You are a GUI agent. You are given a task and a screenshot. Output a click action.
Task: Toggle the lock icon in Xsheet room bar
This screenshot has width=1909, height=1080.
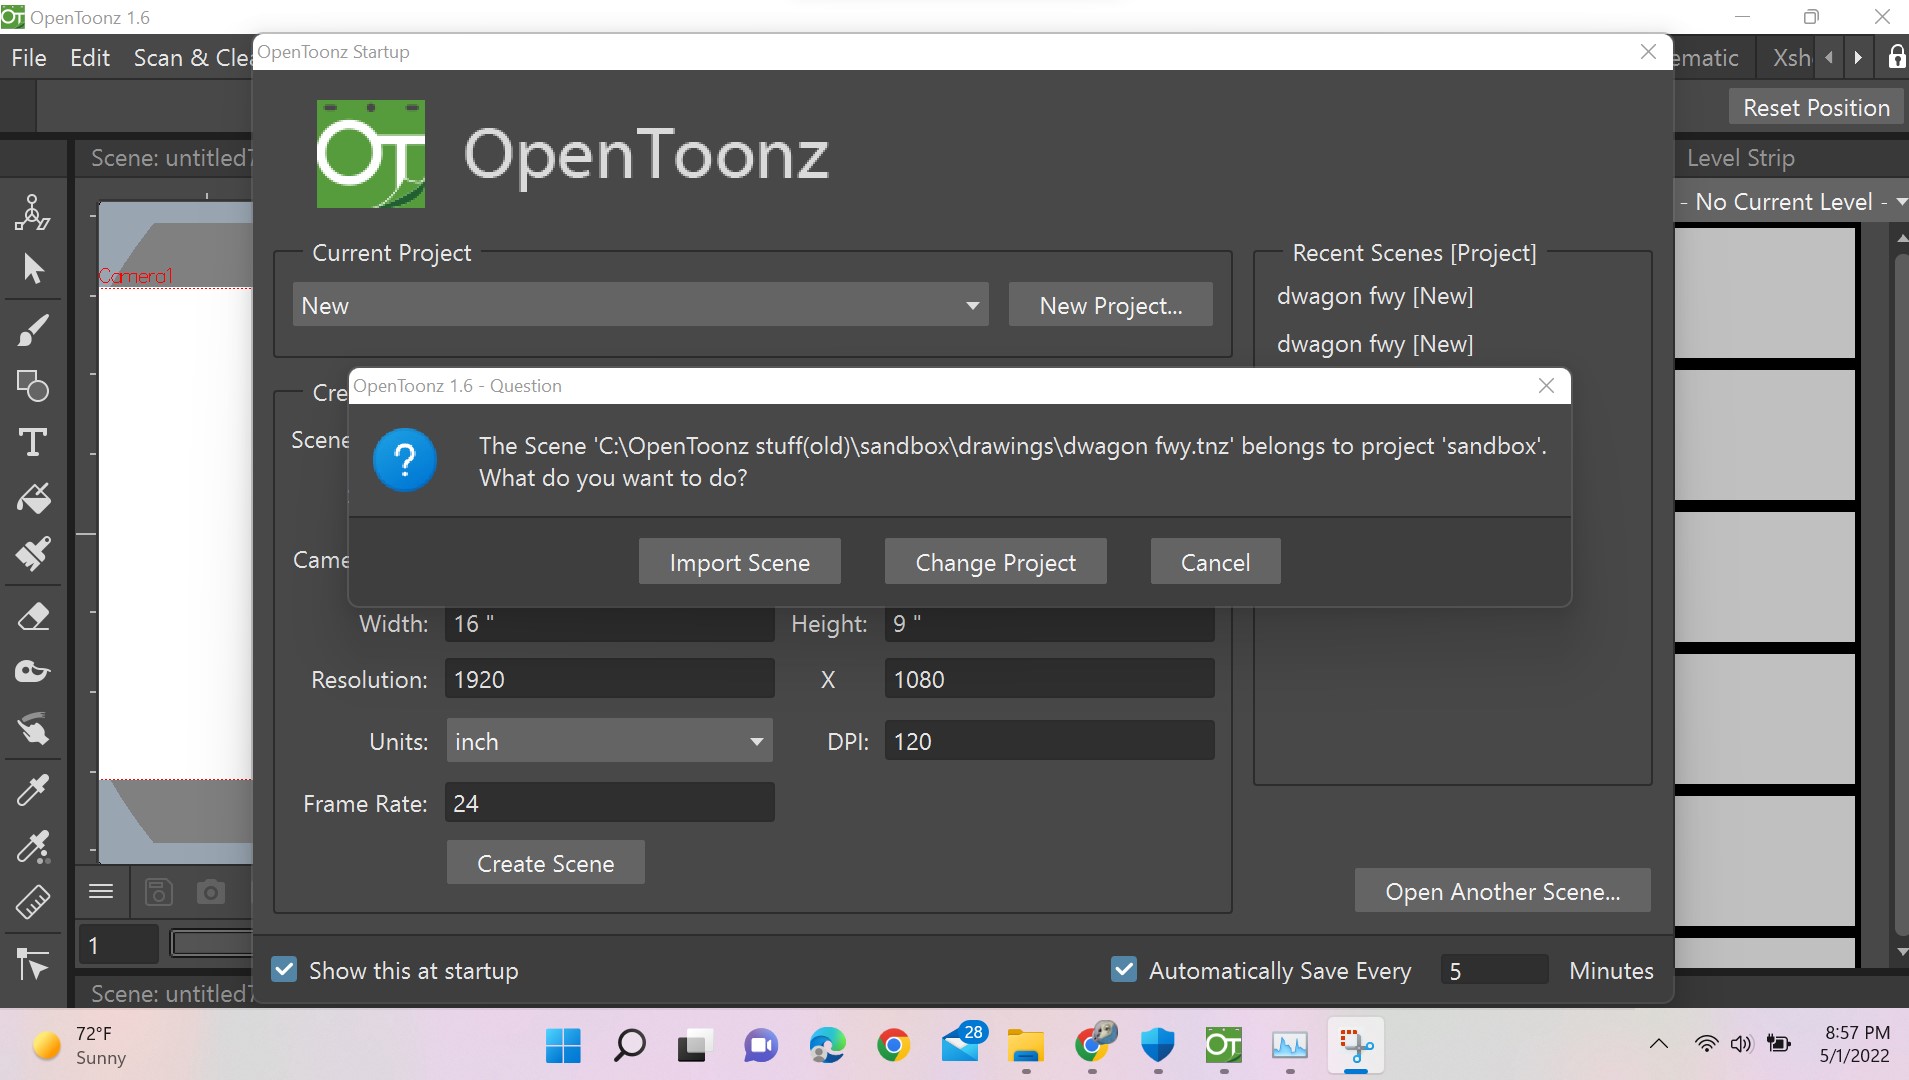pos(1894,57)
